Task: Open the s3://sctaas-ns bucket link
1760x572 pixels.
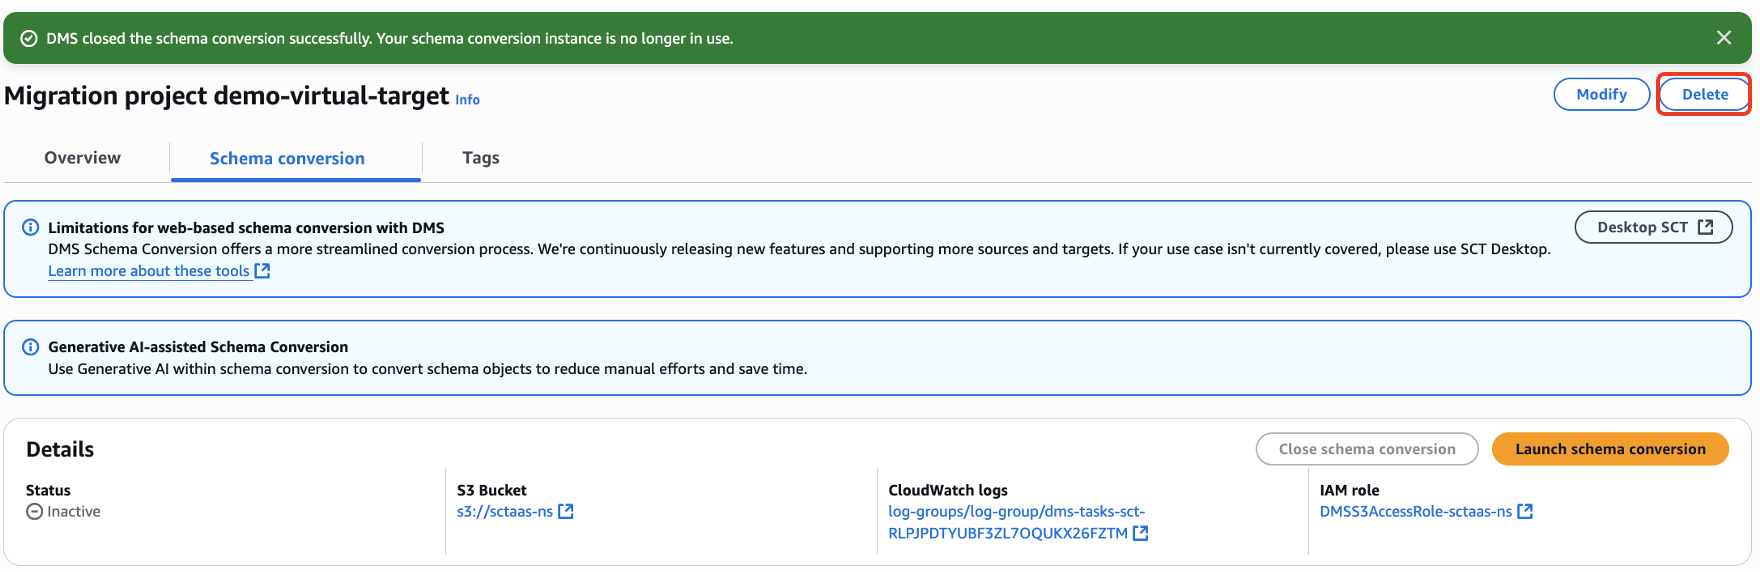Action: [x=504, y=512]
